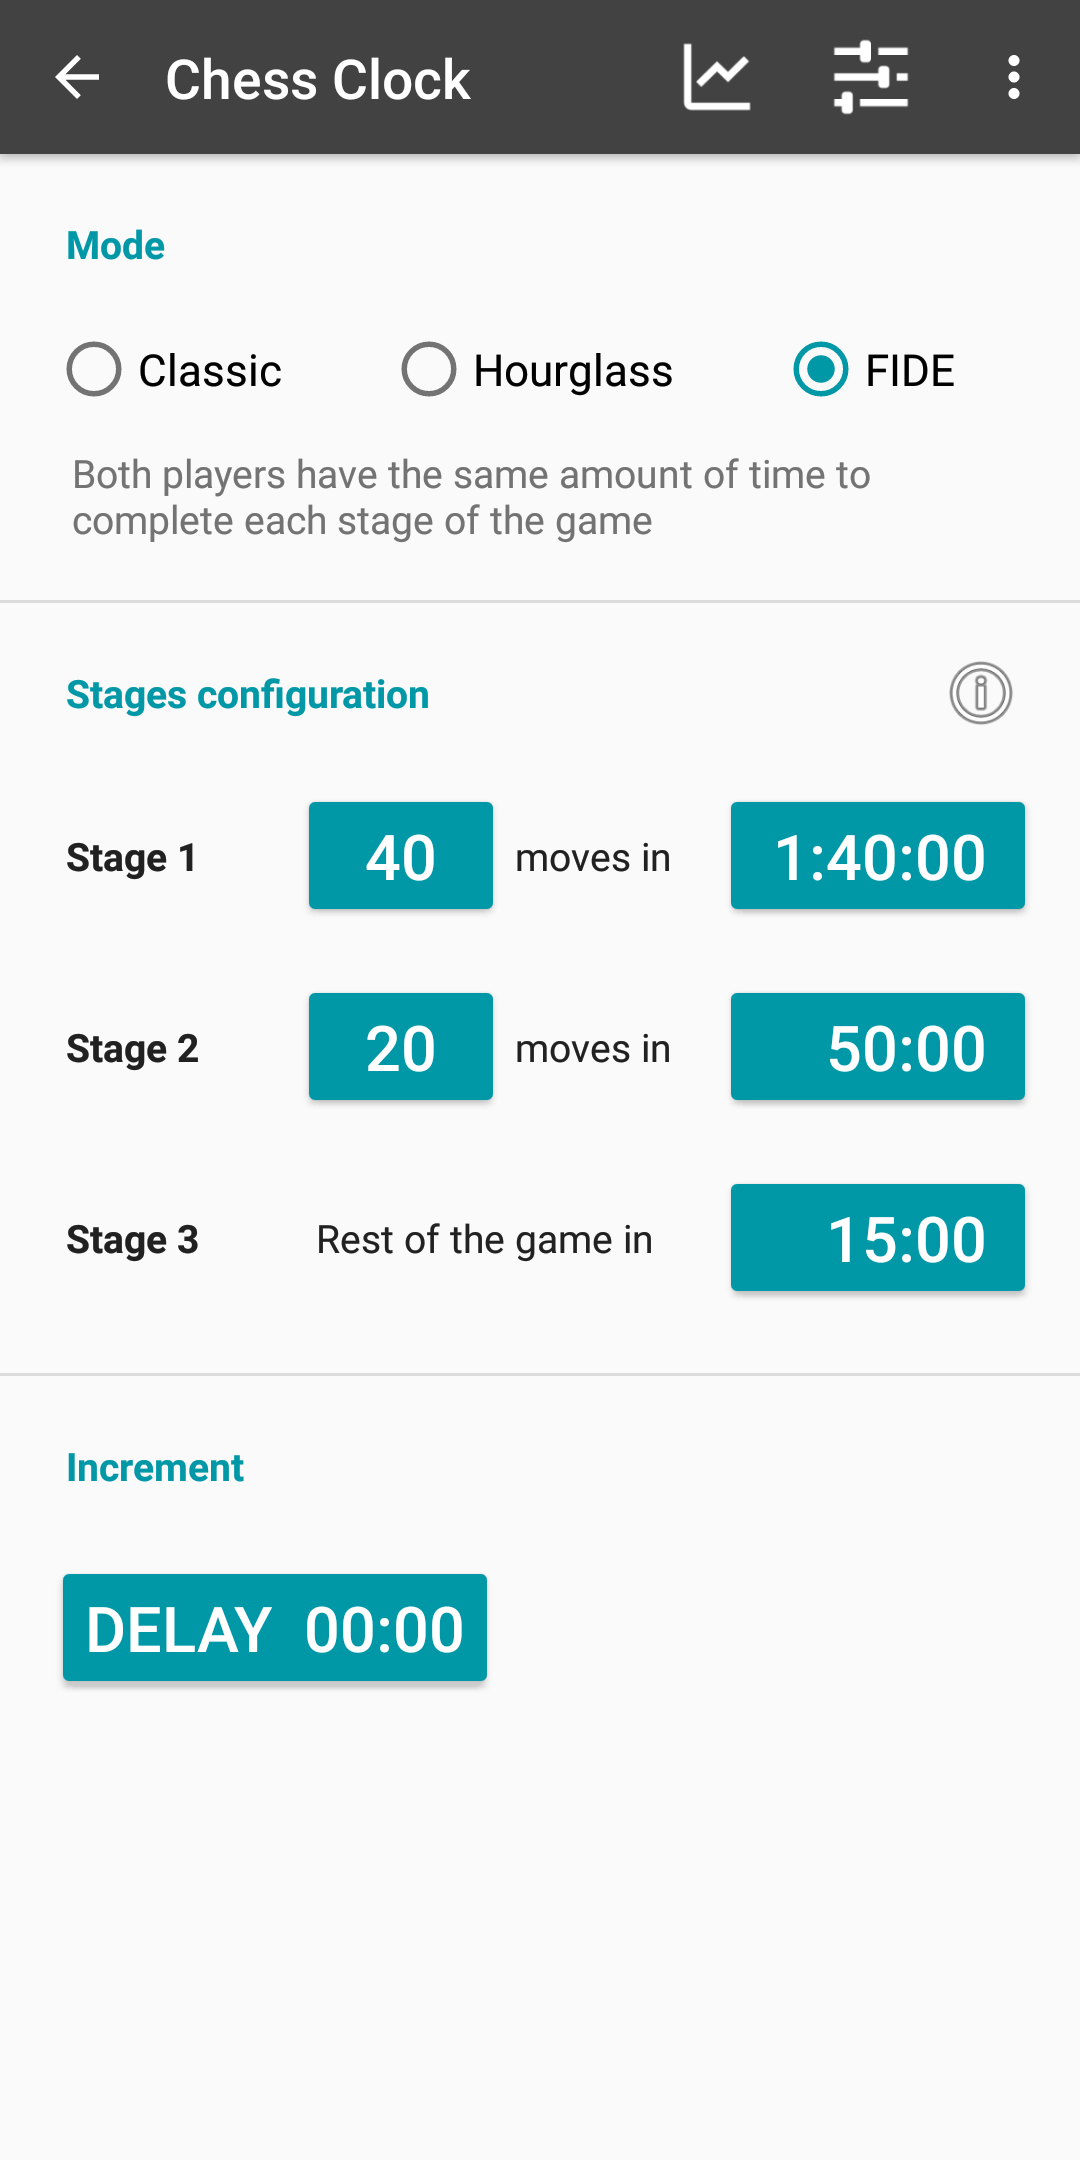
Task: Change Stage 2 time 50:00
Action: pyautogui.click(x=878, y=1047)
